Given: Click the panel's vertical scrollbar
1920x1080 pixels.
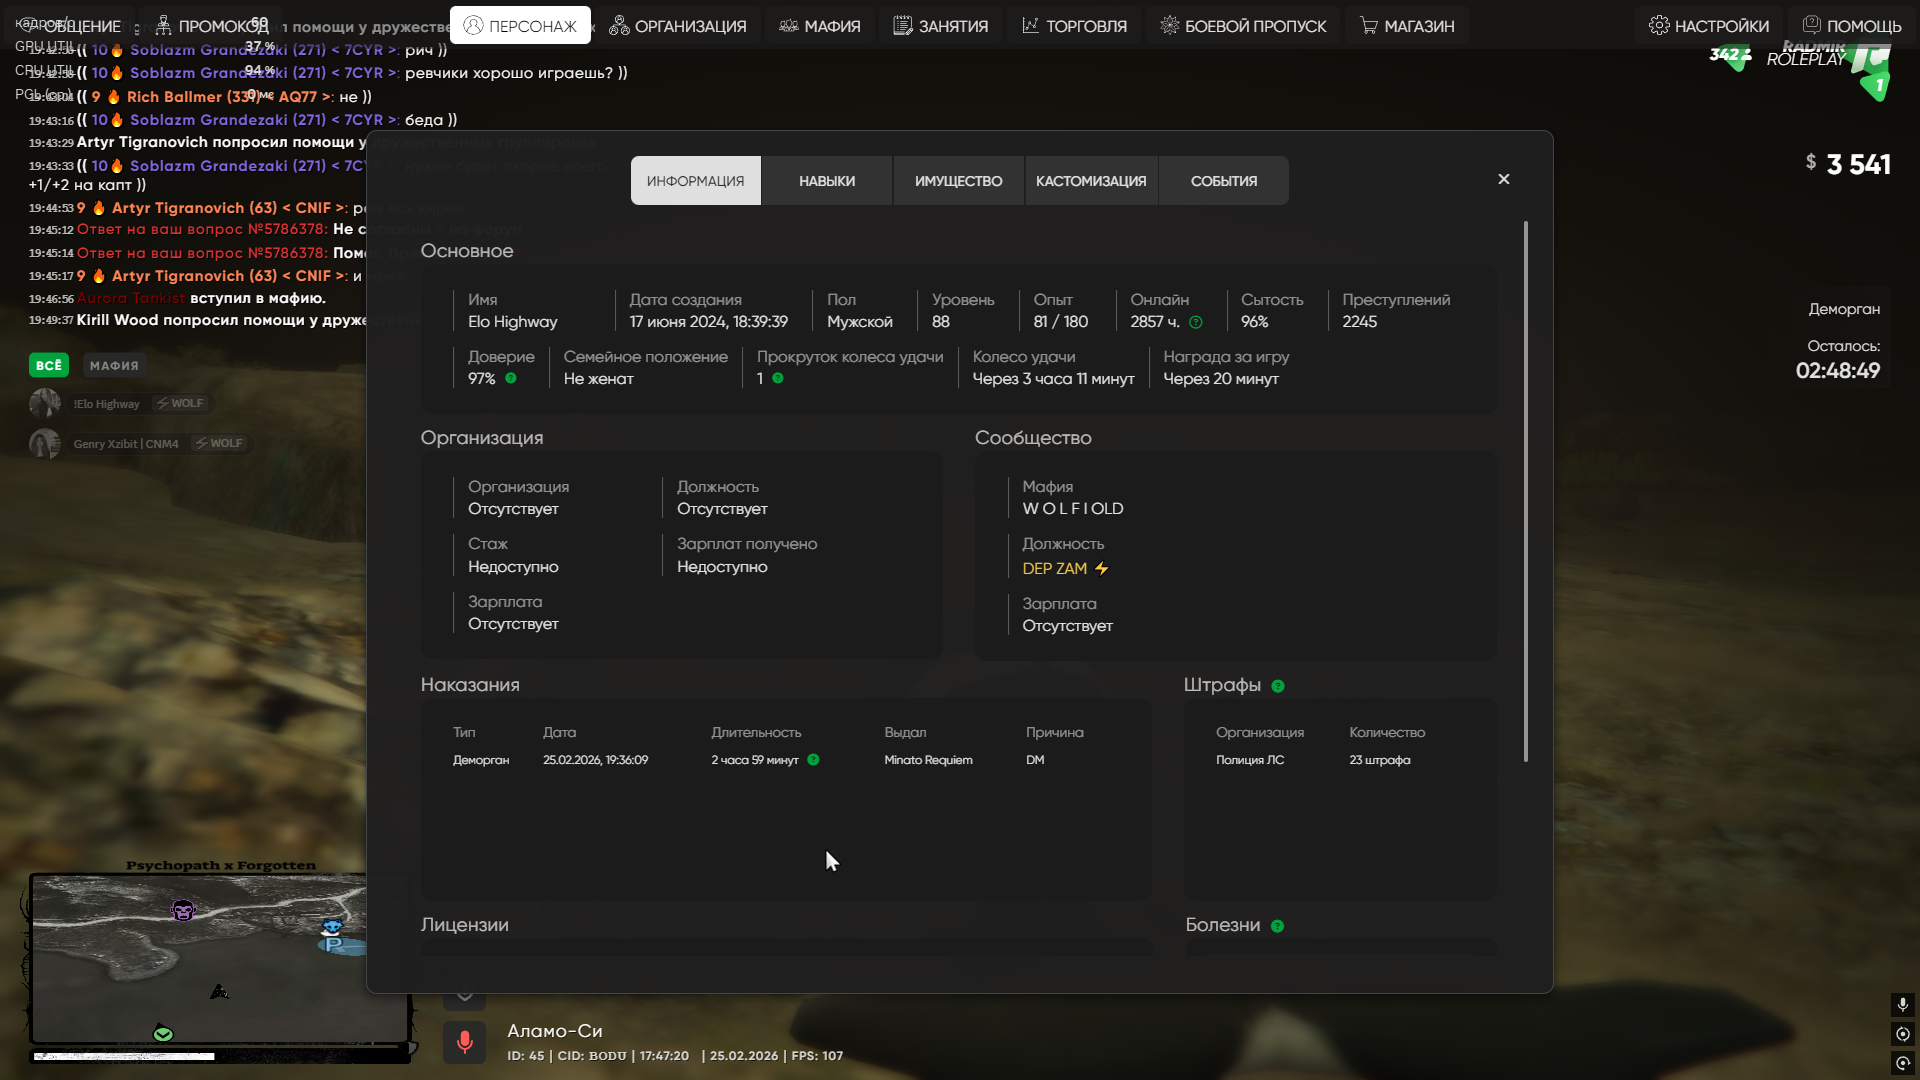Looking at the screenshot, I should [1525, 490].
